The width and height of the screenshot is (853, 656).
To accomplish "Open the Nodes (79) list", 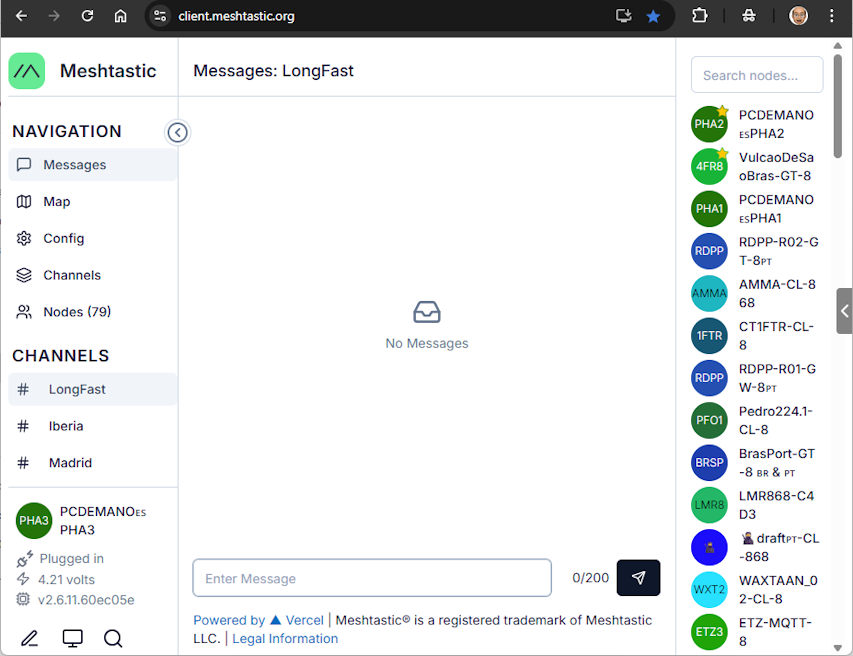I will point(92,312).
